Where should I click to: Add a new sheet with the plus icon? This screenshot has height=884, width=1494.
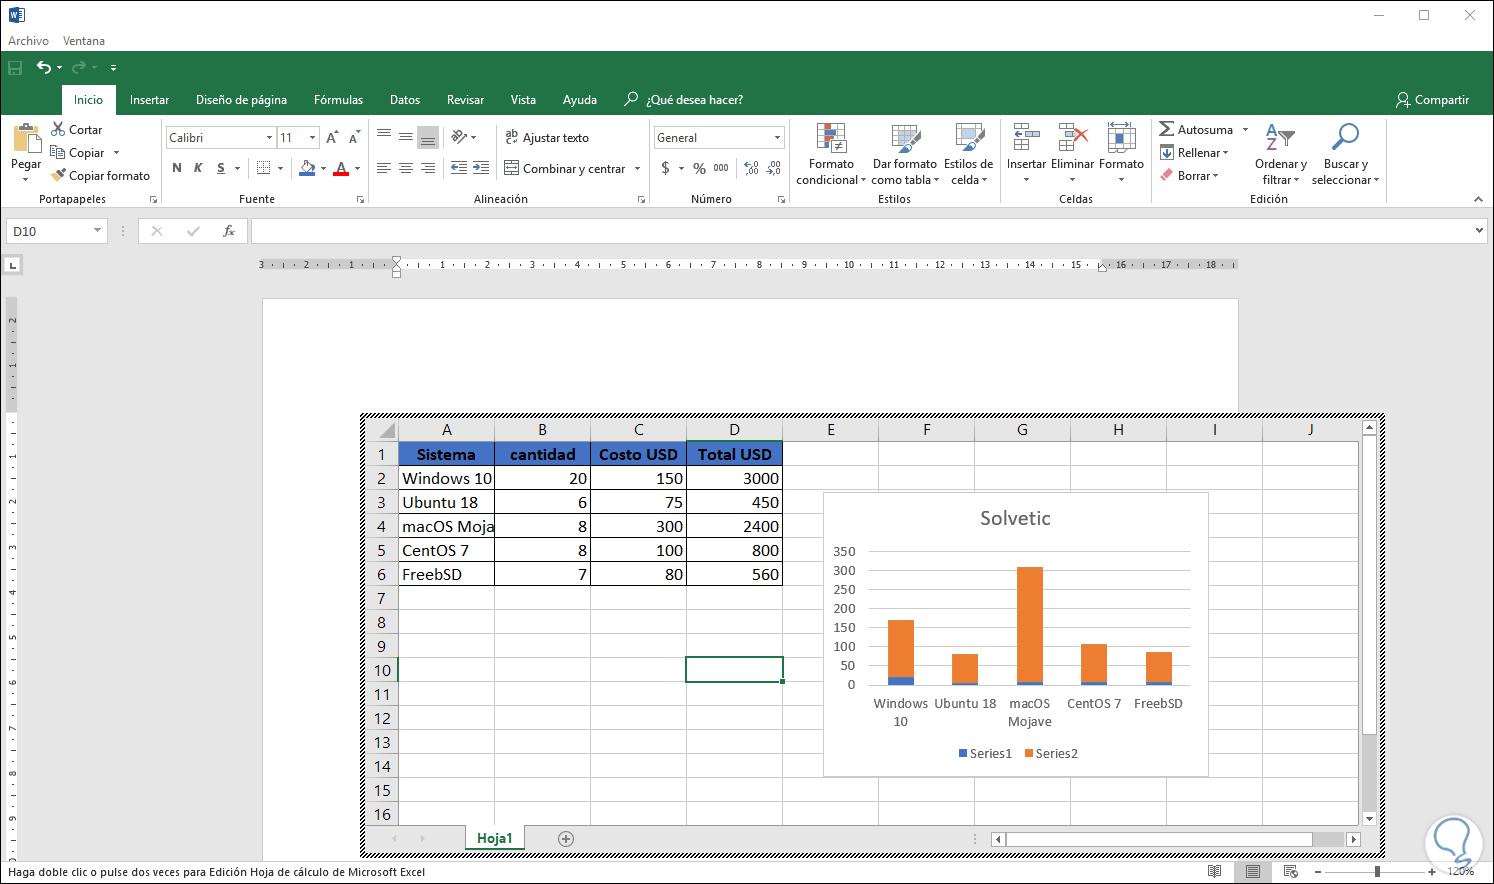click(x=566, y=839)
